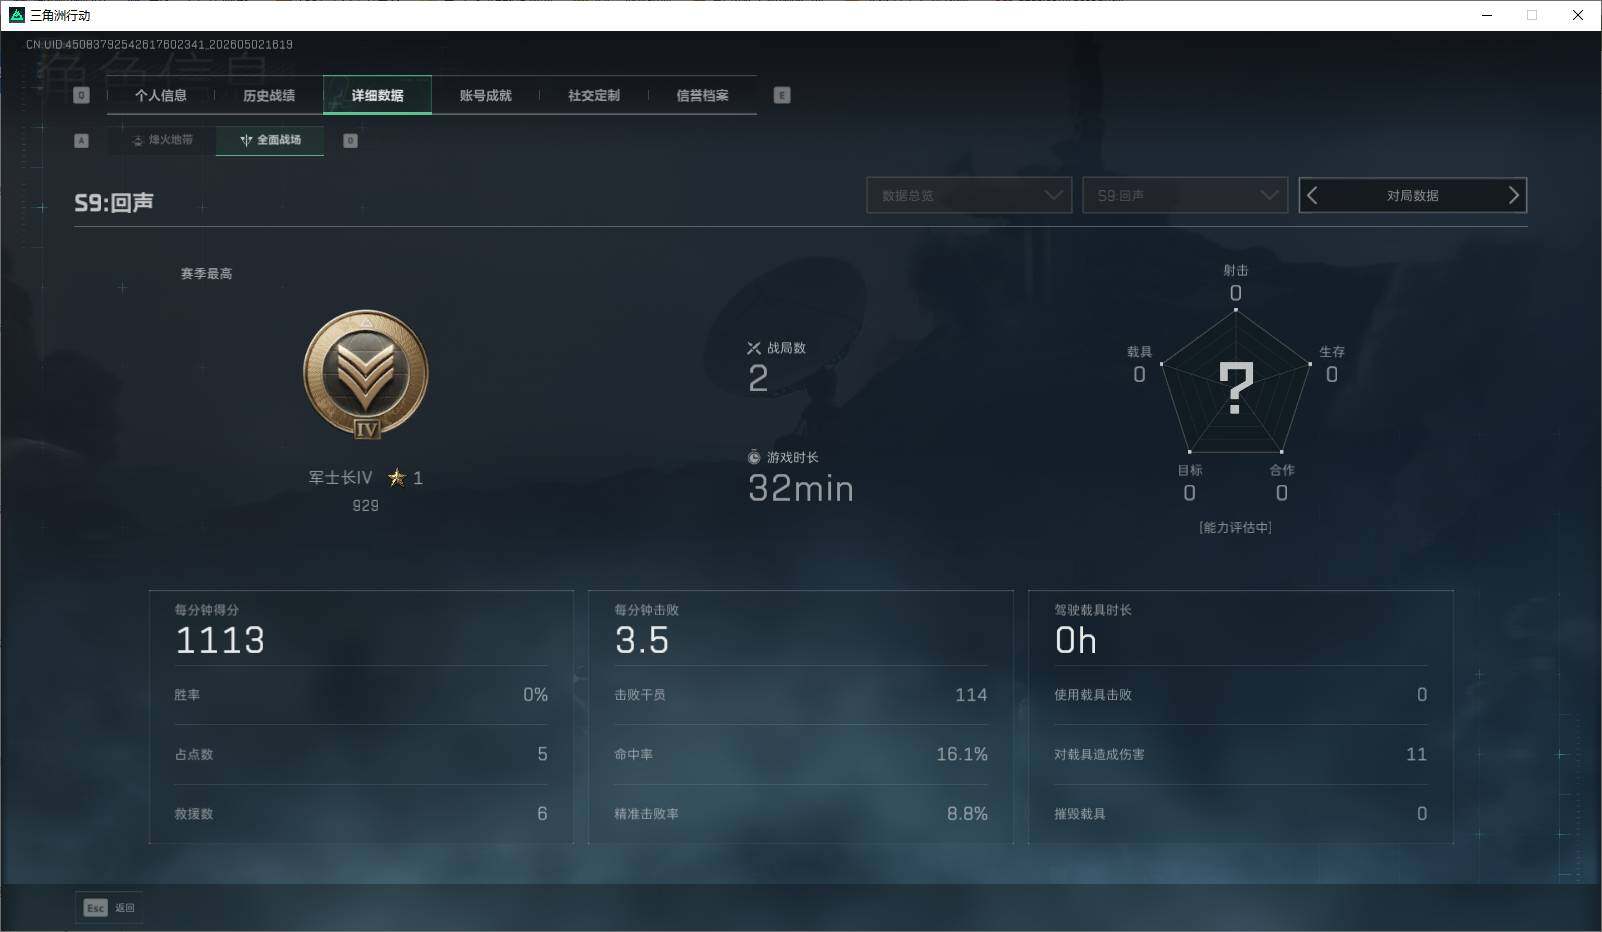Viewport: 1602px width, 932px height.
Task: Expand the S9:回声 season dropdown
Action: (x=1185, y=195)
